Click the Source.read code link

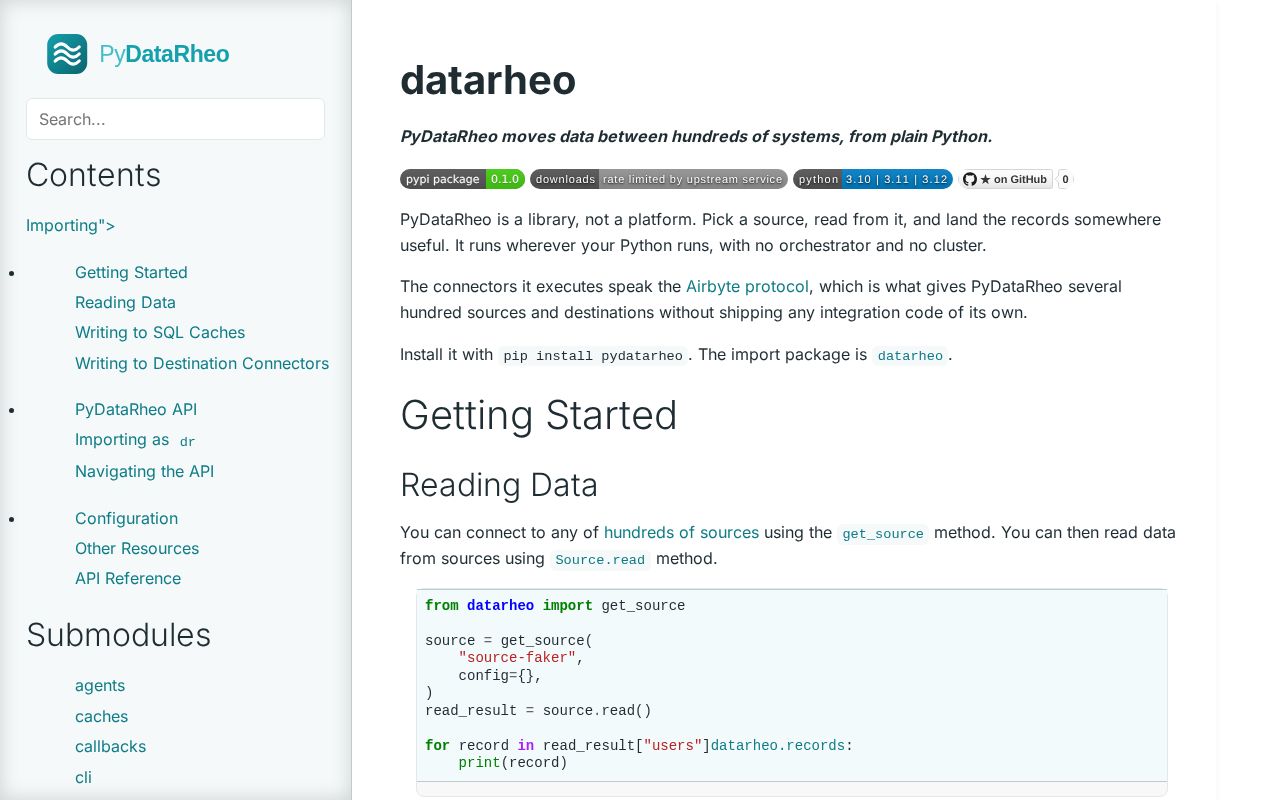pyautogui.click(x=600, y=559)
